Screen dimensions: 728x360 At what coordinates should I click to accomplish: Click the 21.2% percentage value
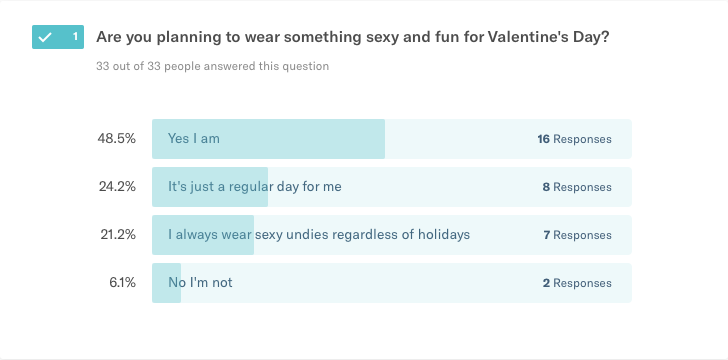click(x=118, y=235)
